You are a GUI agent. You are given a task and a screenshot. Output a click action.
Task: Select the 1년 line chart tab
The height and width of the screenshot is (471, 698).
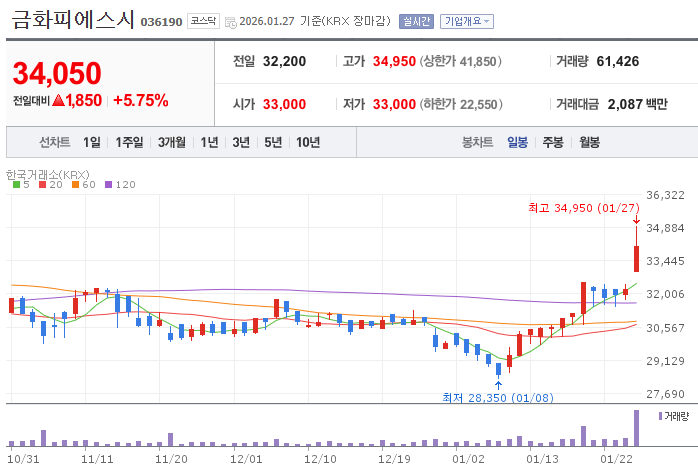coord(209,142)
